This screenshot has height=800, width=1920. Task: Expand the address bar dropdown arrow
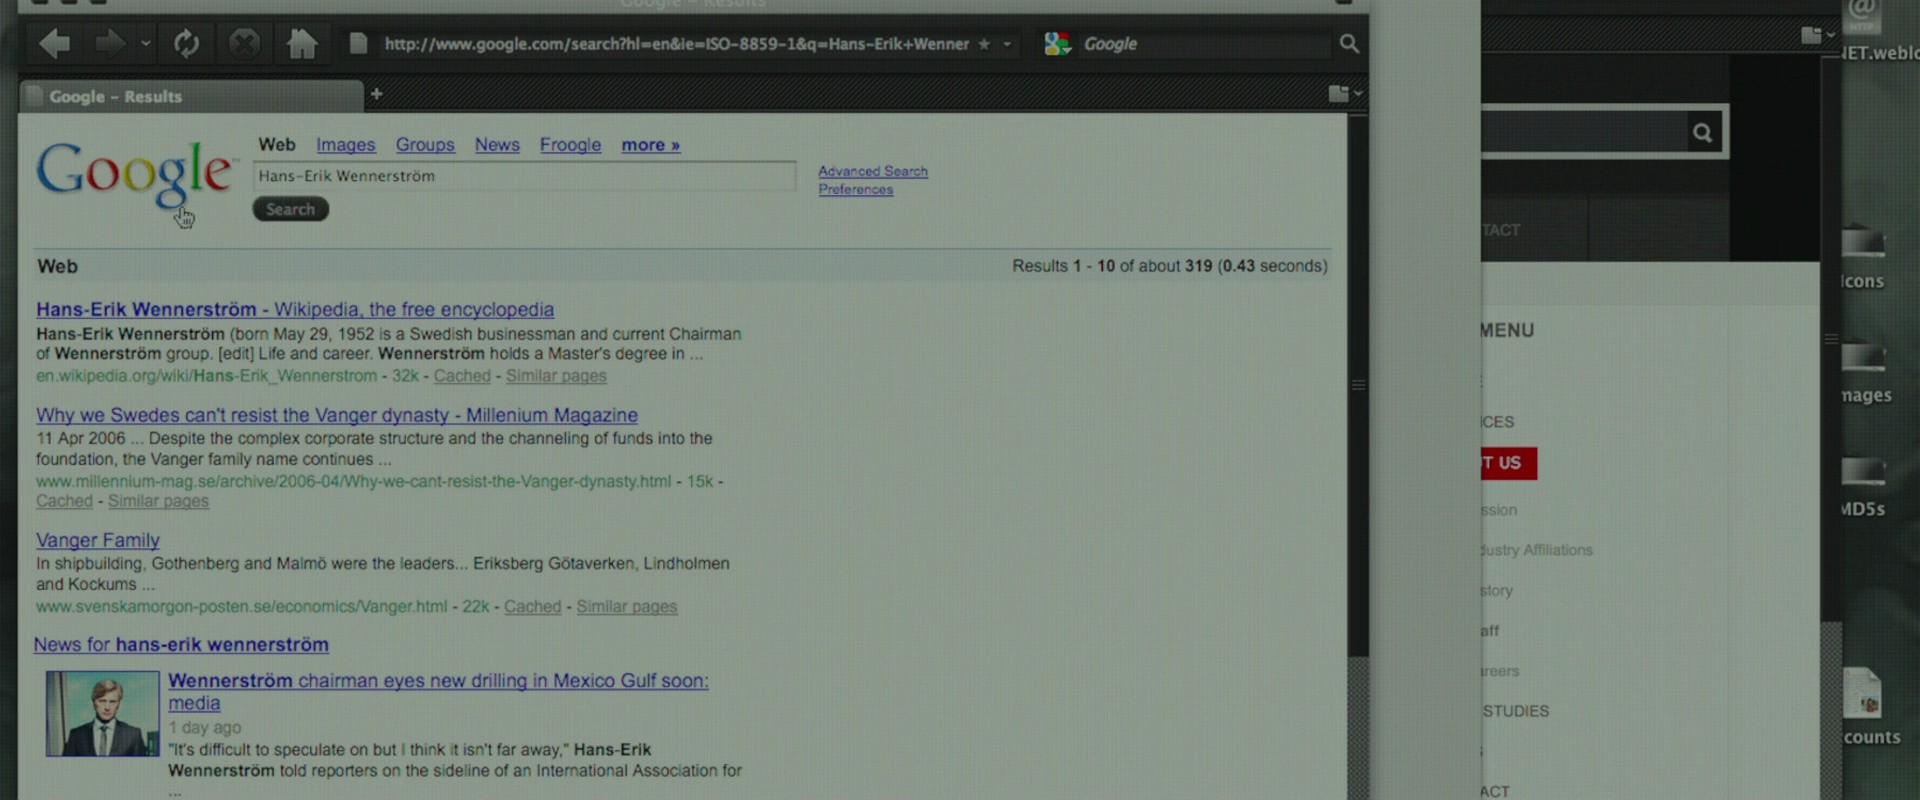tap(1007, 44)
